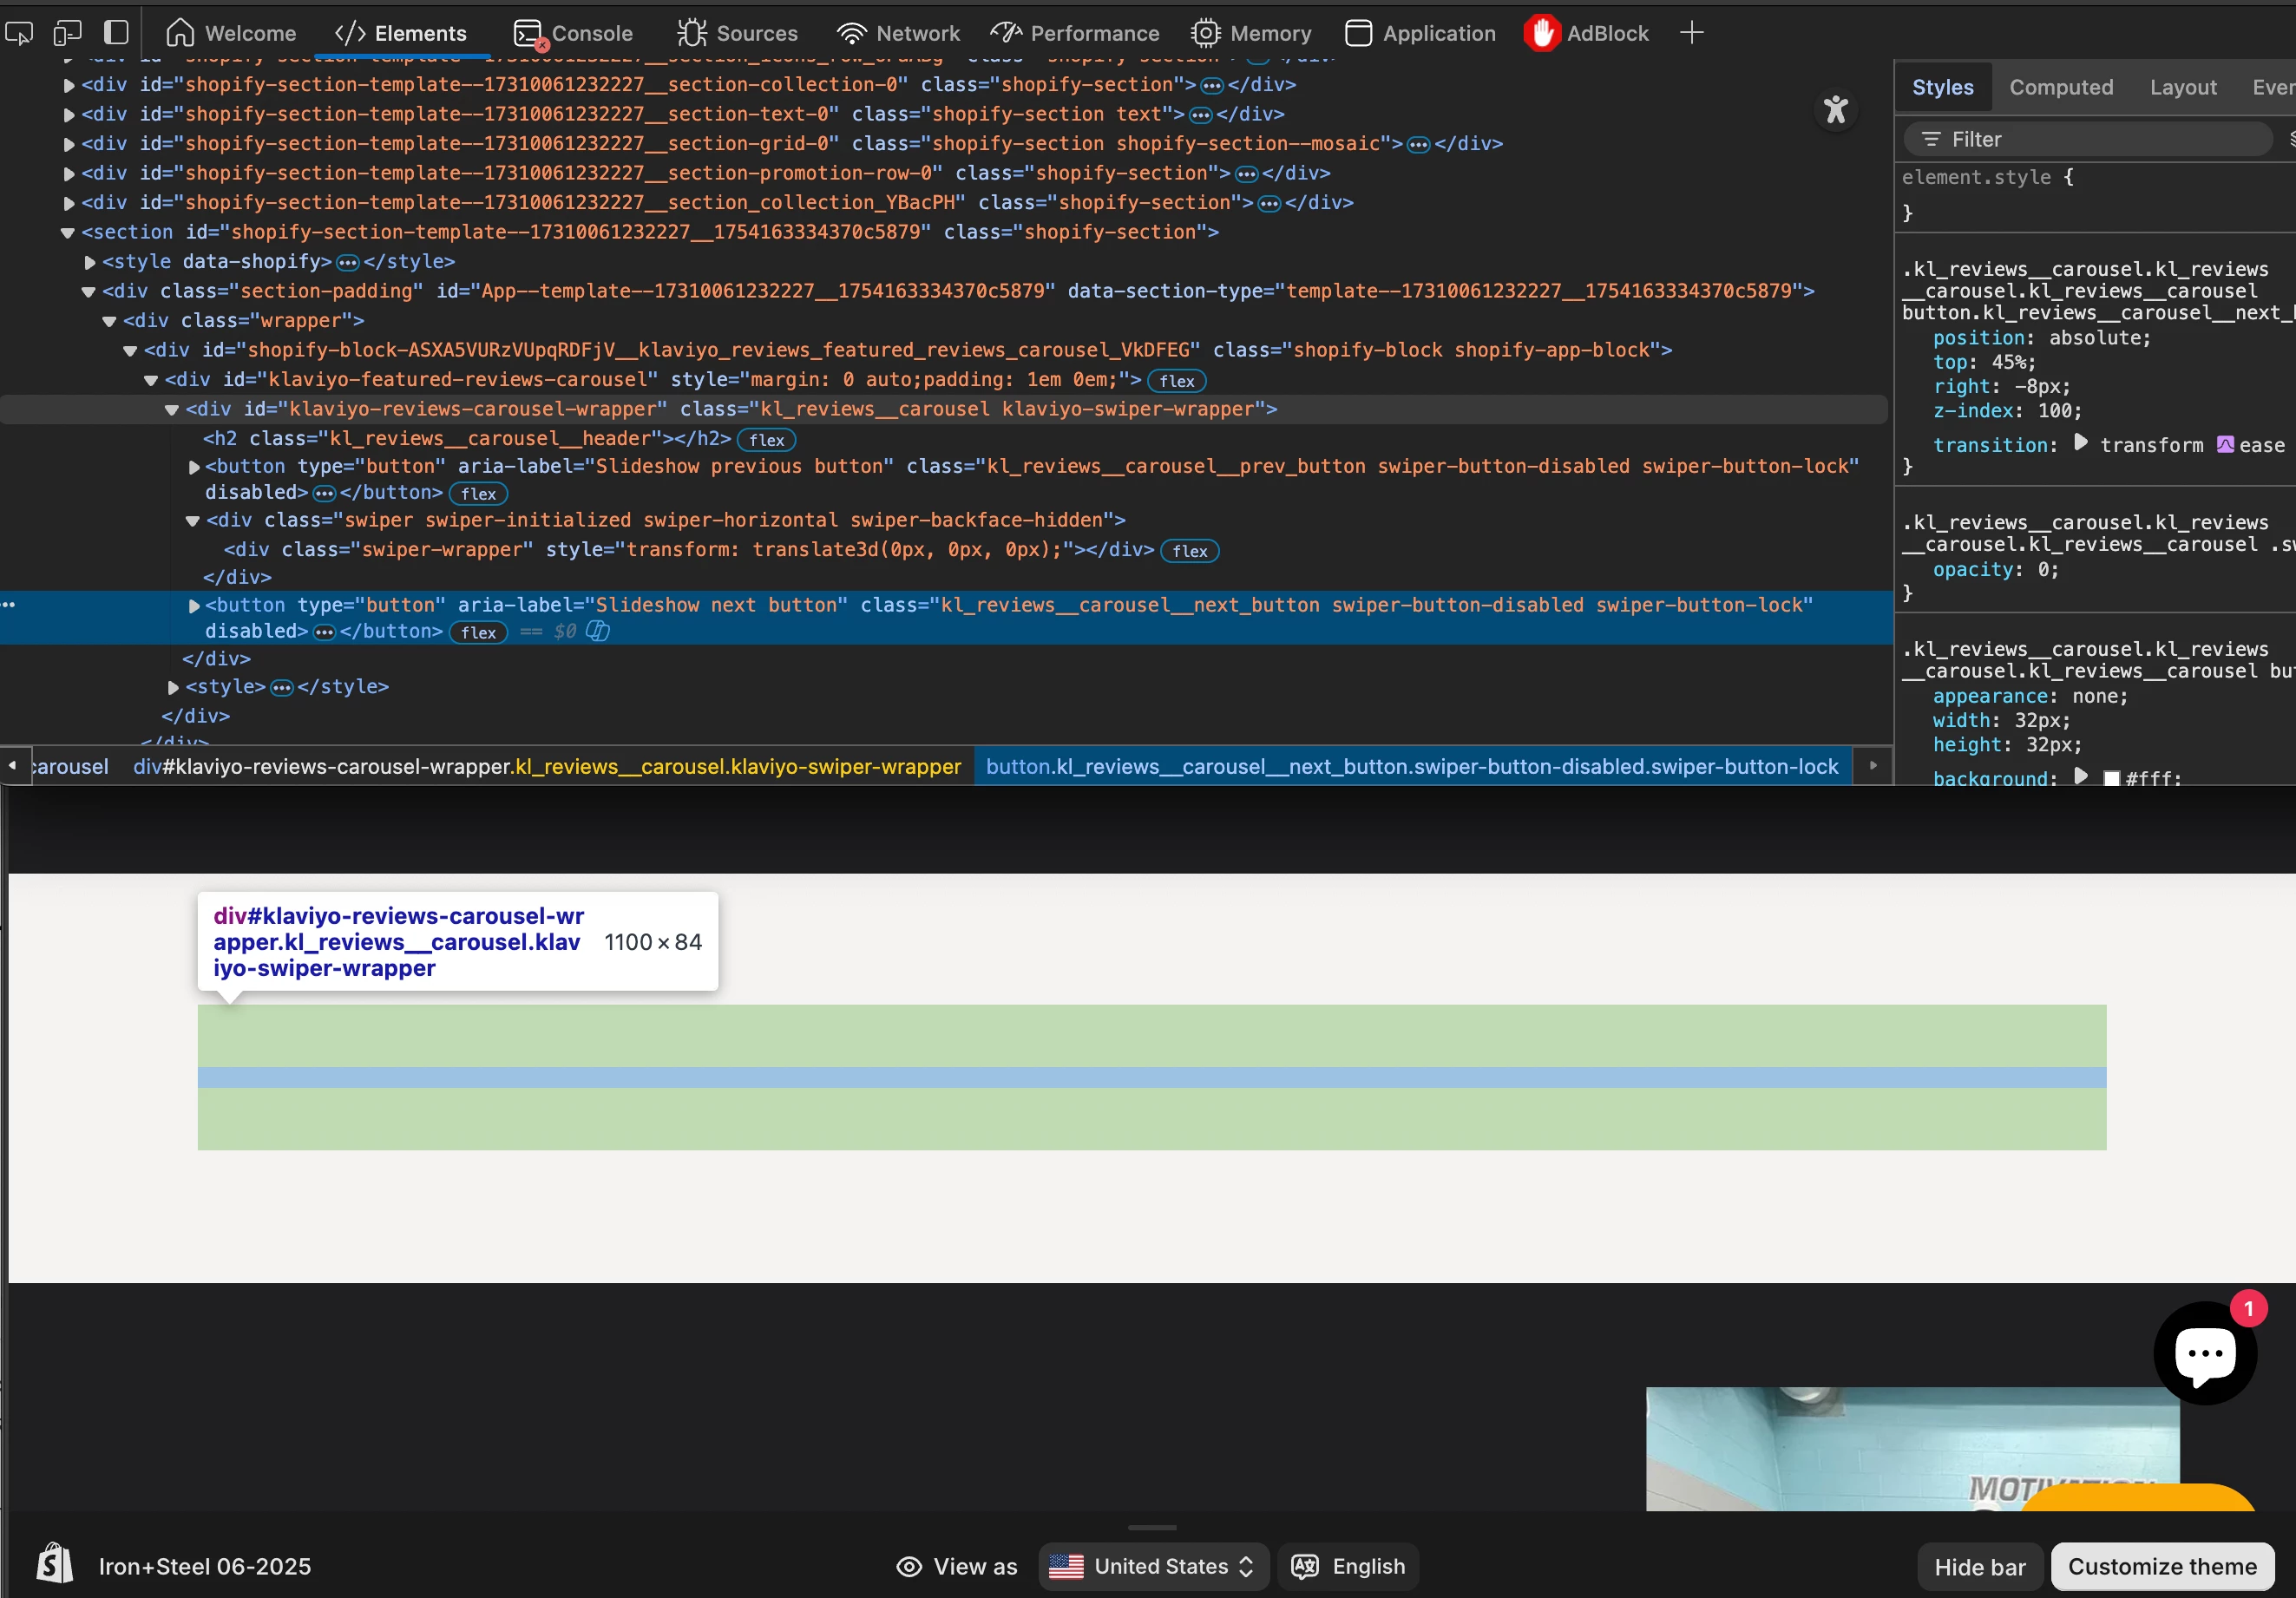Click the ellipsis inside the next button node
Image resolution: width=2296 pixels, height=1598 pixels.
click(324, 632)
